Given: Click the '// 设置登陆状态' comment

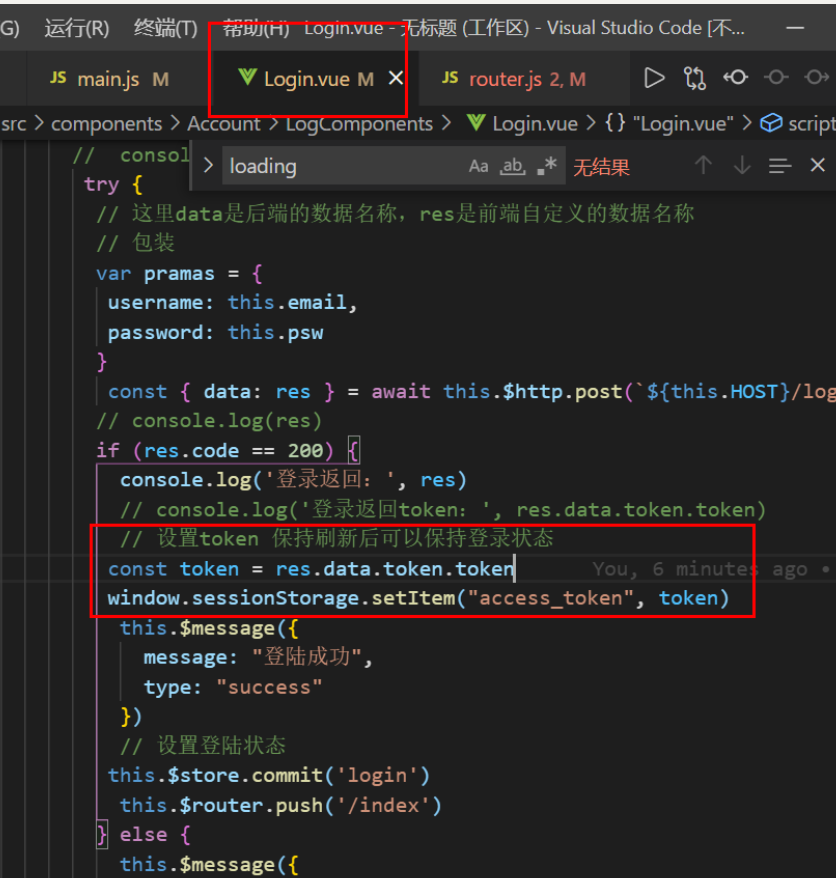Looking at the screenshot, I should click(203, 746).
